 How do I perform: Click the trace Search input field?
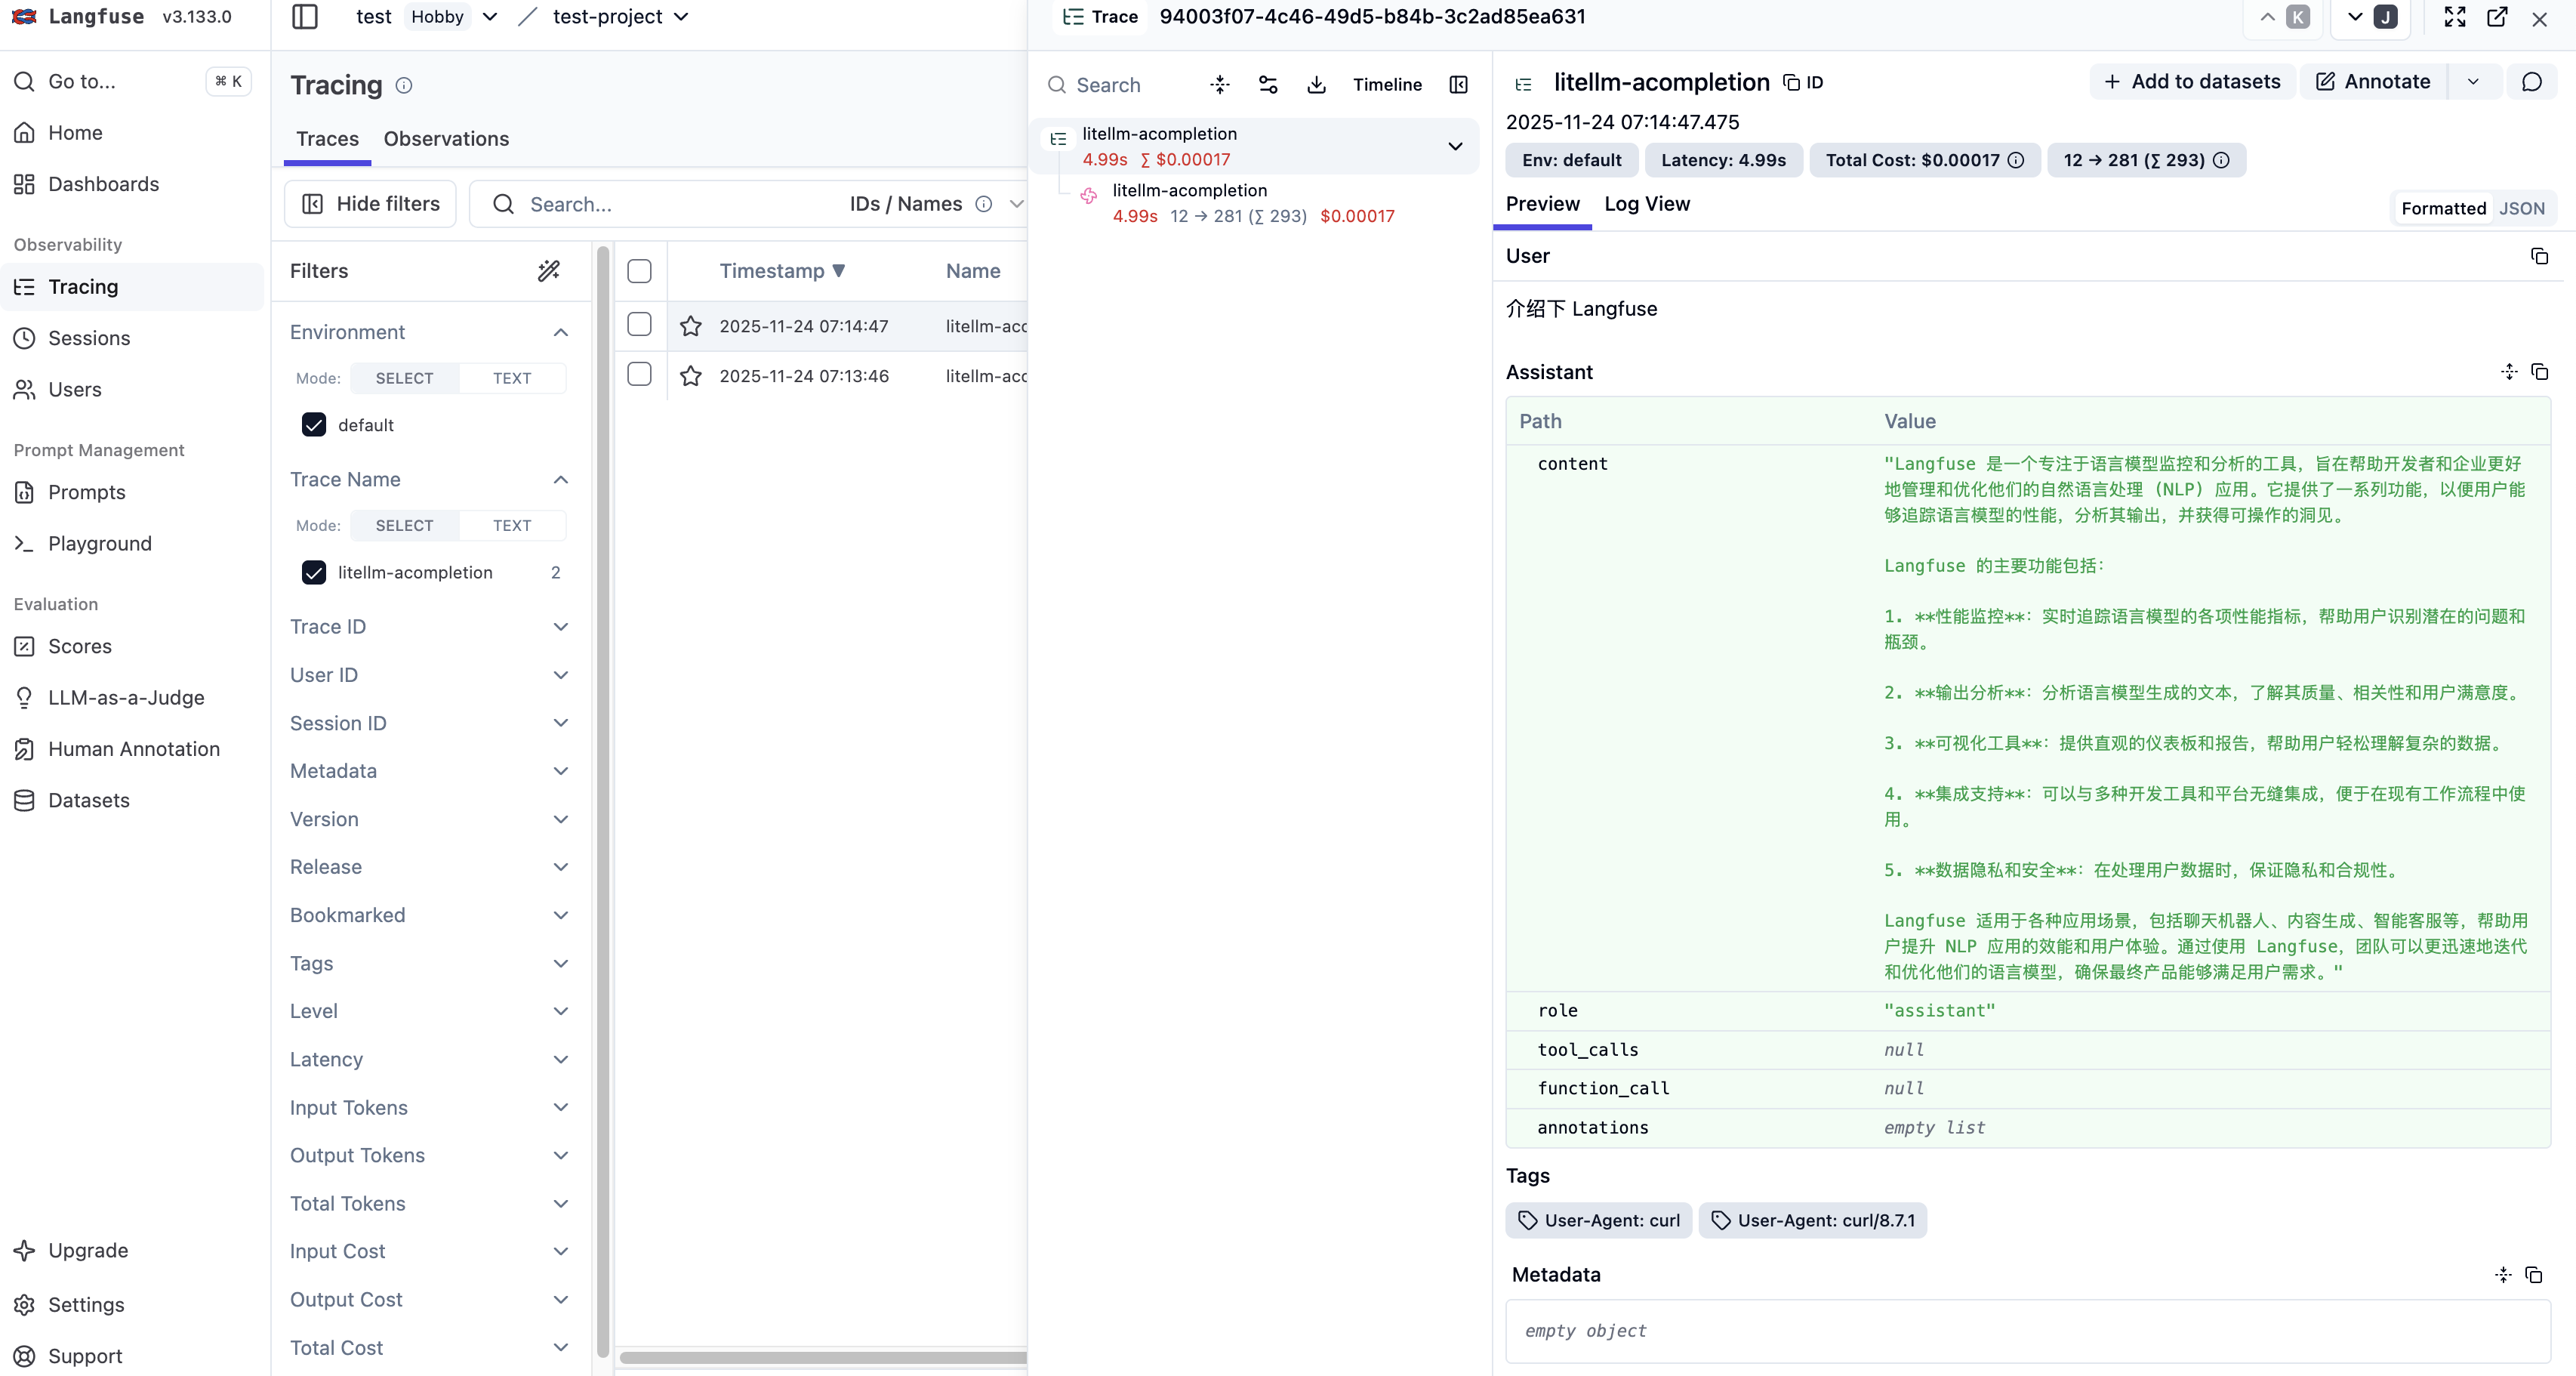[1120, 85]
